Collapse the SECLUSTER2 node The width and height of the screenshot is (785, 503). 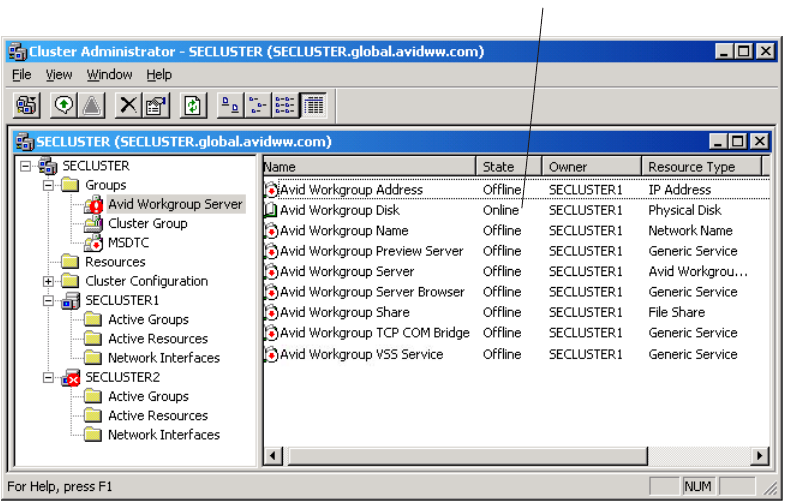[x=48, y=377]
